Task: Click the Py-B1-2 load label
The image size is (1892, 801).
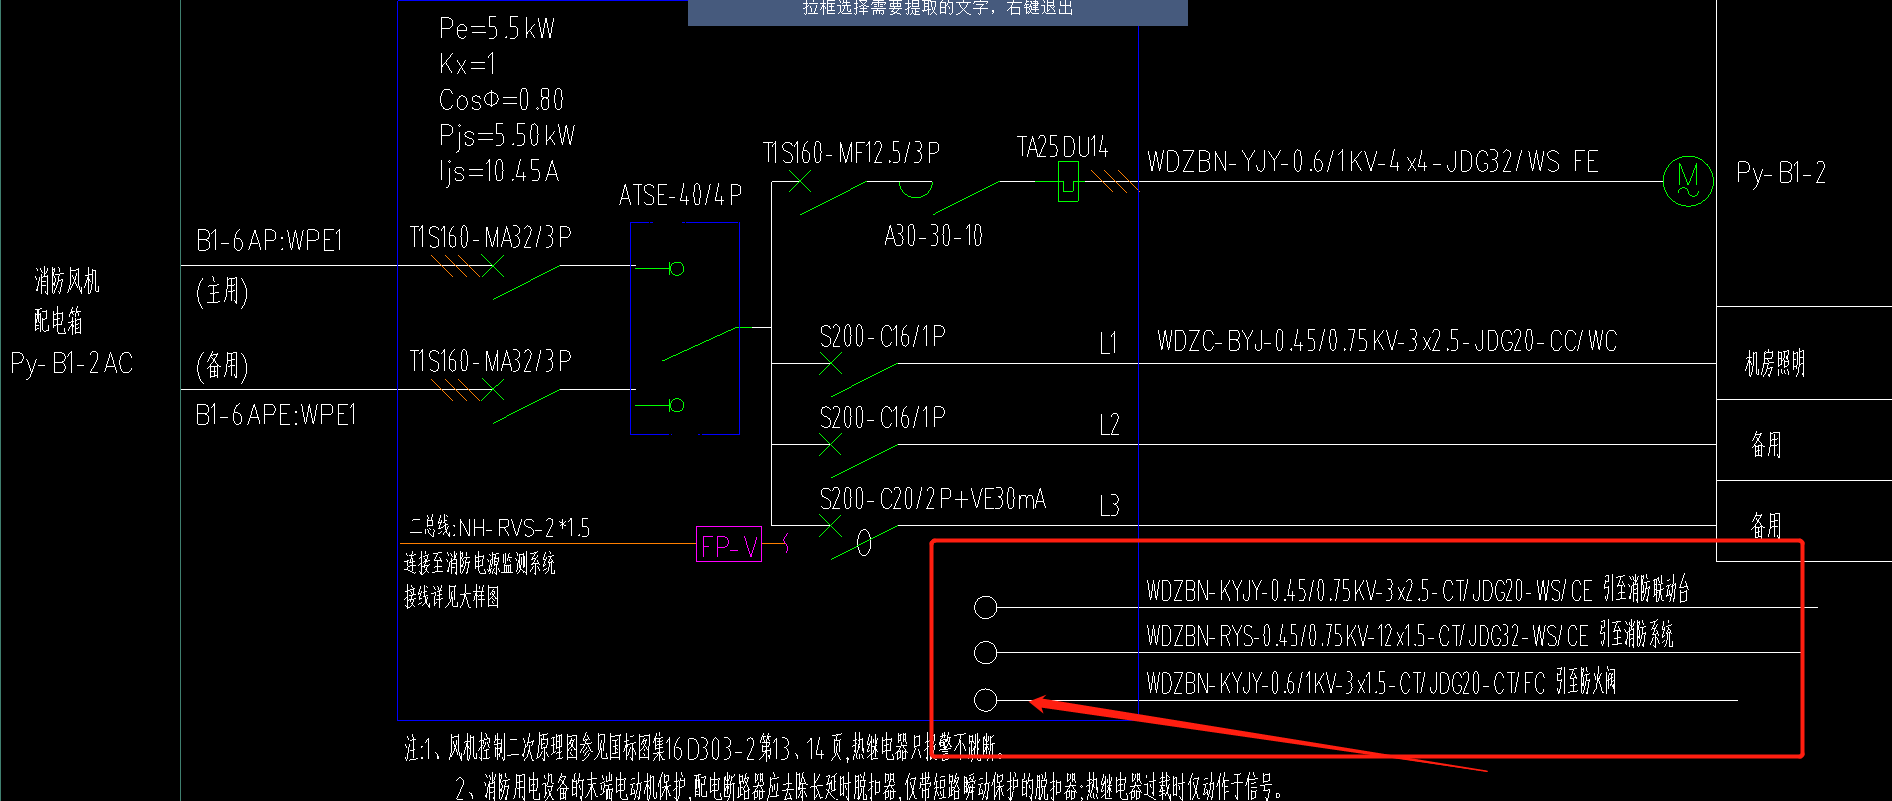Action: tap(1781, 174)
